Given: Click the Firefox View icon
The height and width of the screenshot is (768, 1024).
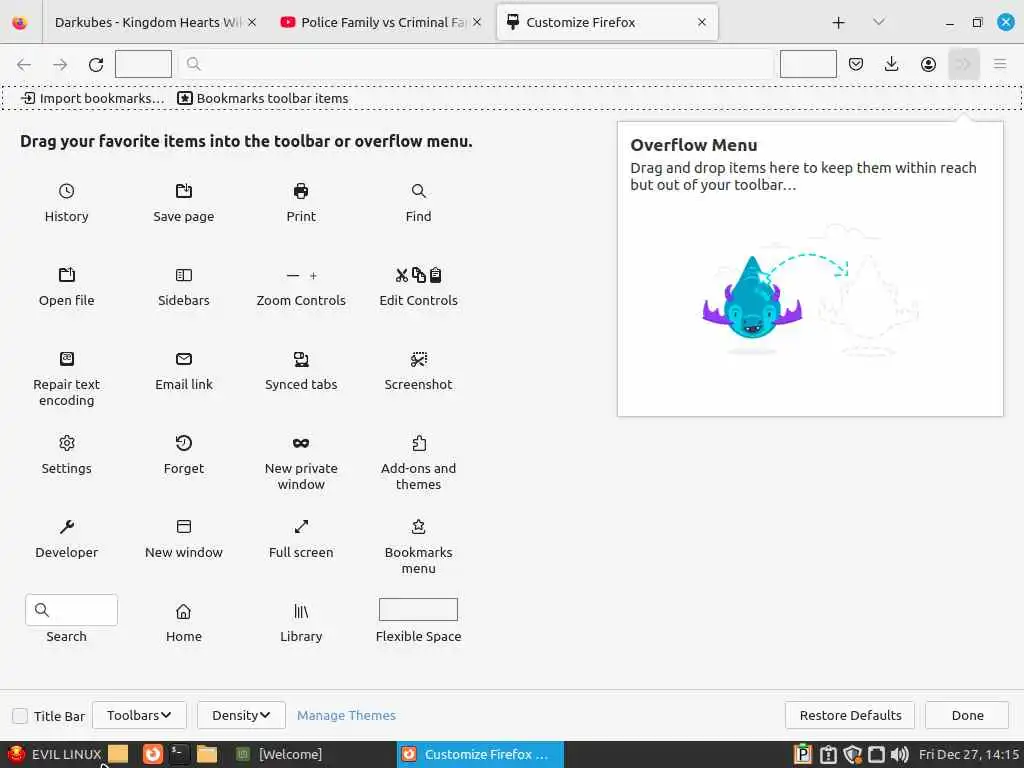Looking at the screenshot, I should (x=20, y=22).
